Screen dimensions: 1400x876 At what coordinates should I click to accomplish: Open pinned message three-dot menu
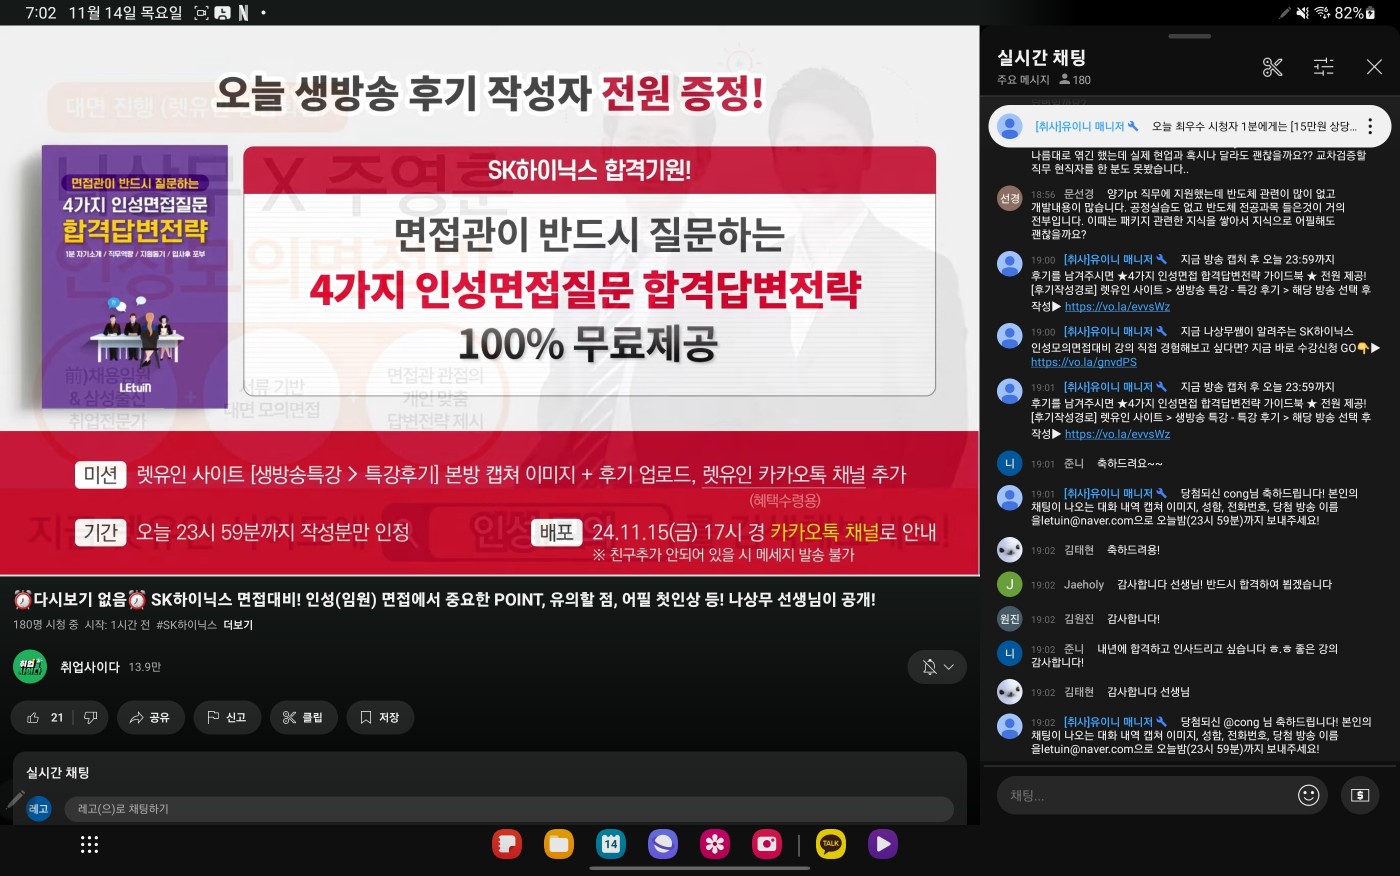click(x=1370, y=127)
